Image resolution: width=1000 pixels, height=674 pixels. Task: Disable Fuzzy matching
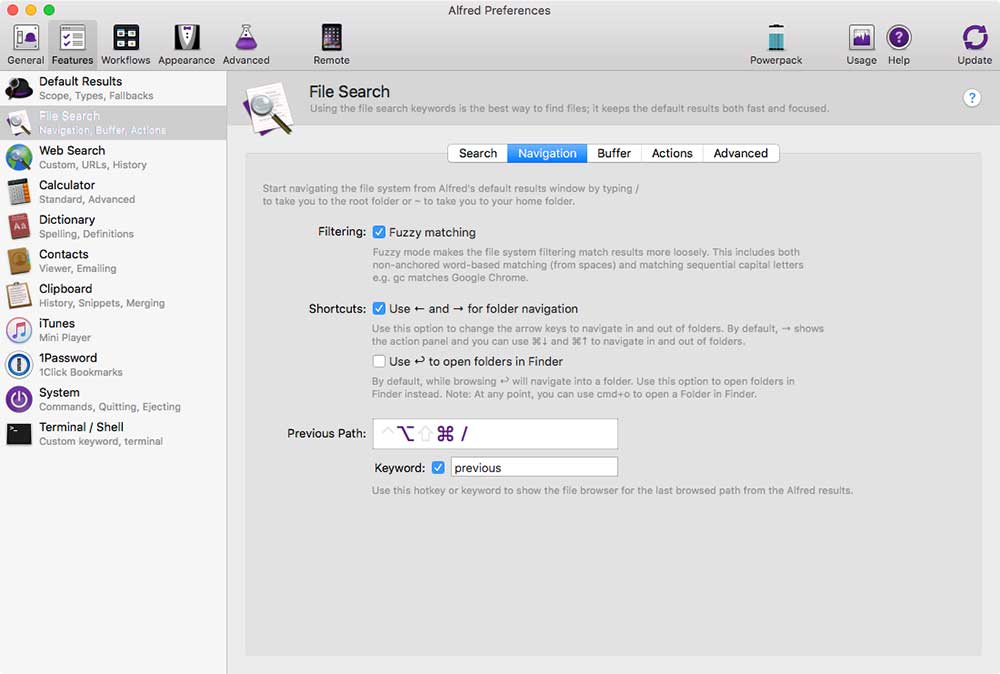(379, 232)
